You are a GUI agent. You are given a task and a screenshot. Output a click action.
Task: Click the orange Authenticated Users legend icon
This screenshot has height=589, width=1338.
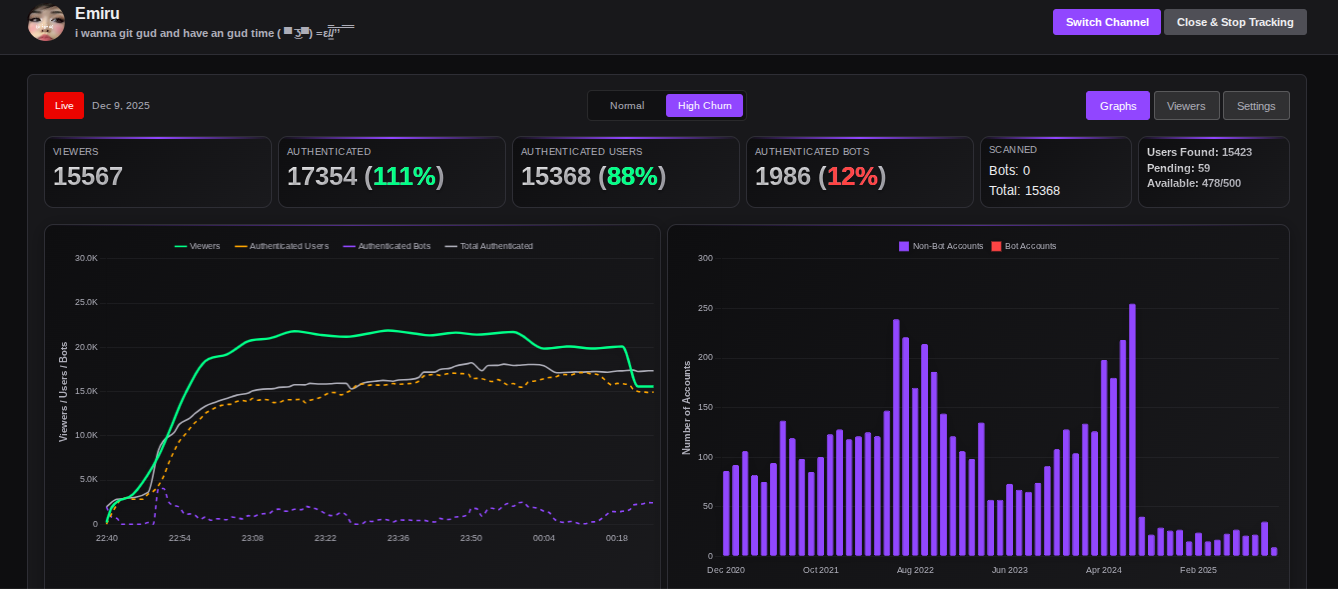[240, 246]
